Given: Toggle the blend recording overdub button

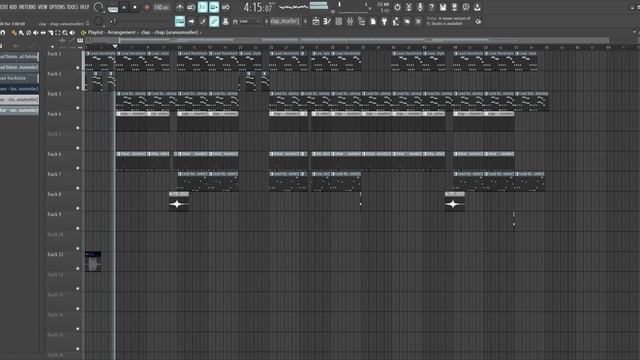Looking at the screenshot, I should point(214,7).
